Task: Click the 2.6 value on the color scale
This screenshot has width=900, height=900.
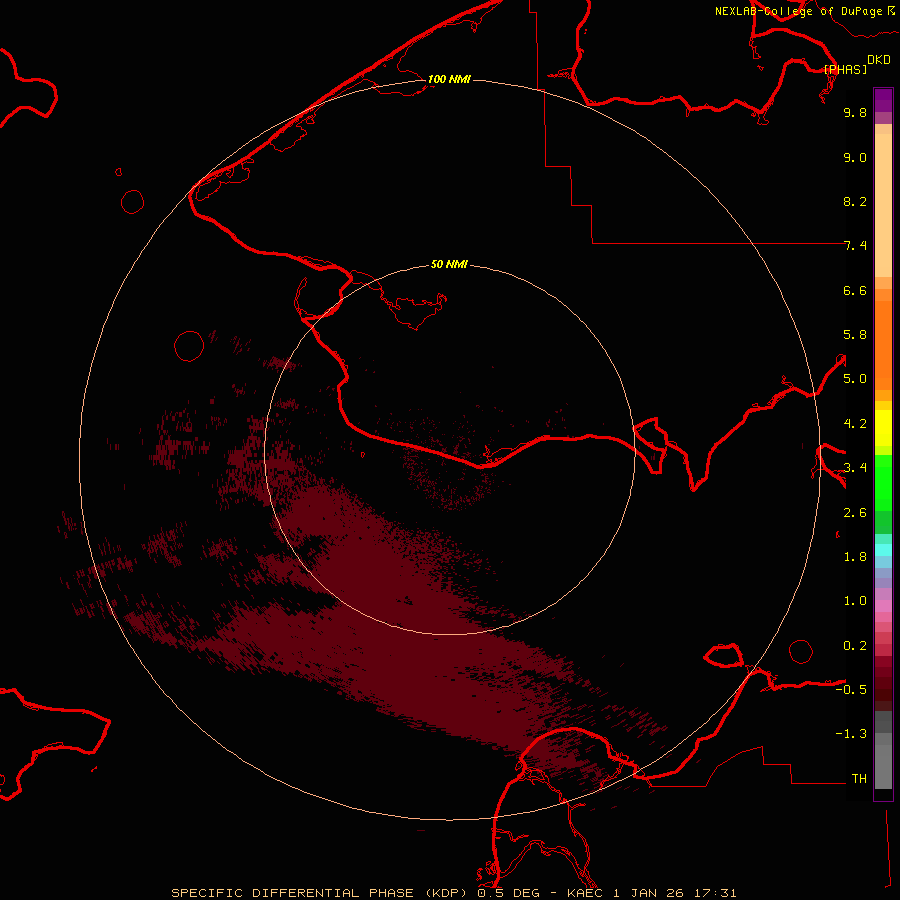Action: pos(855,513)
